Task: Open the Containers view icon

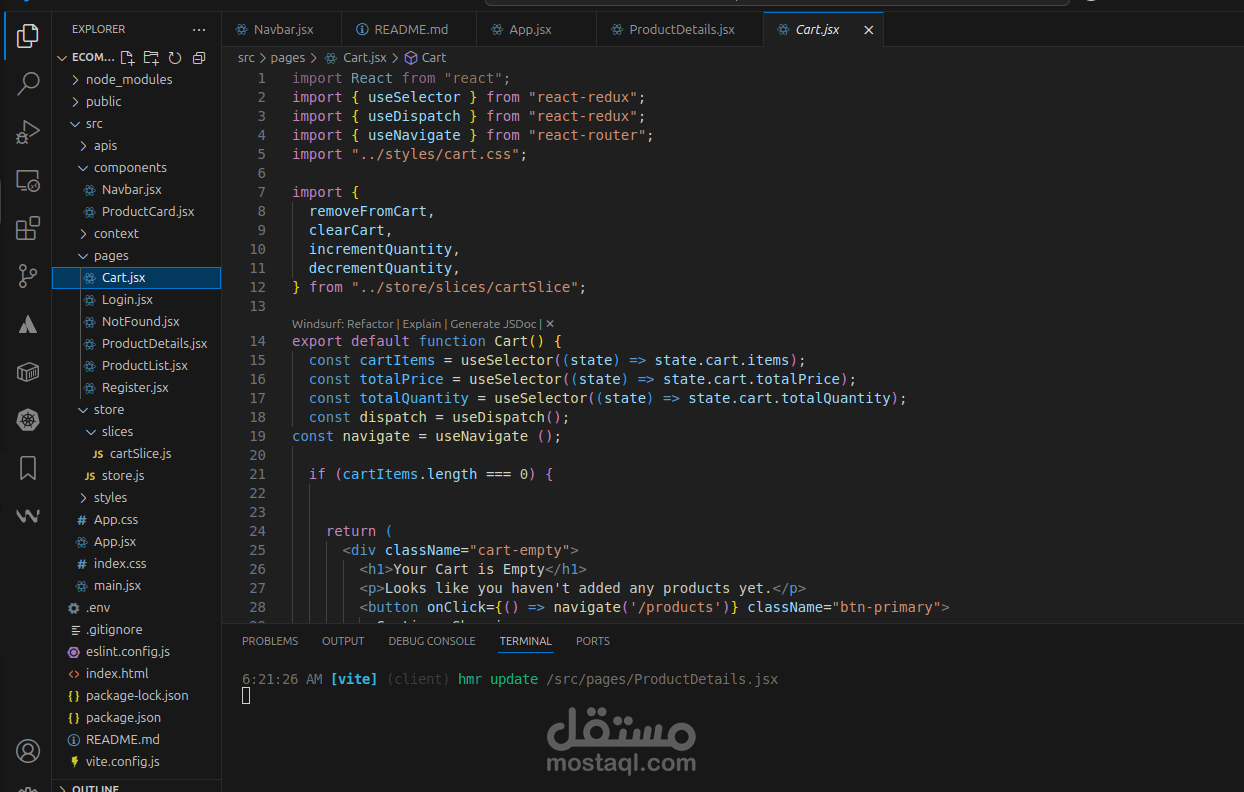Action: click(x=28, y=373)
